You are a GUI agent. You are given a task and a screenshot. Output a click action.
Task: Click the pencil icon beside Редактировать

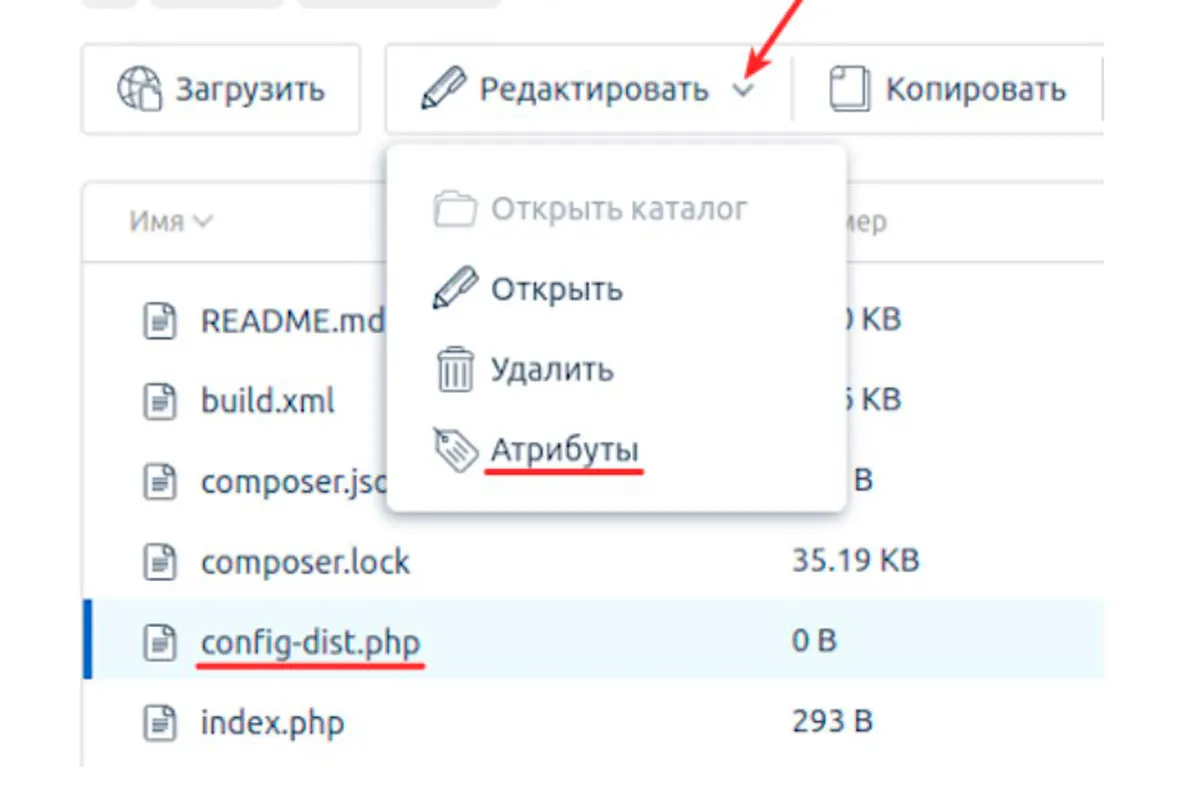pos(441,89)
